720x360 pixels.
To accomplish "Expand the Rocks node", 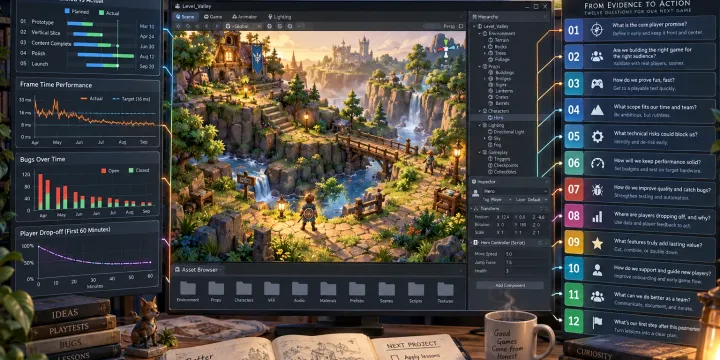I will coord(484,46).
